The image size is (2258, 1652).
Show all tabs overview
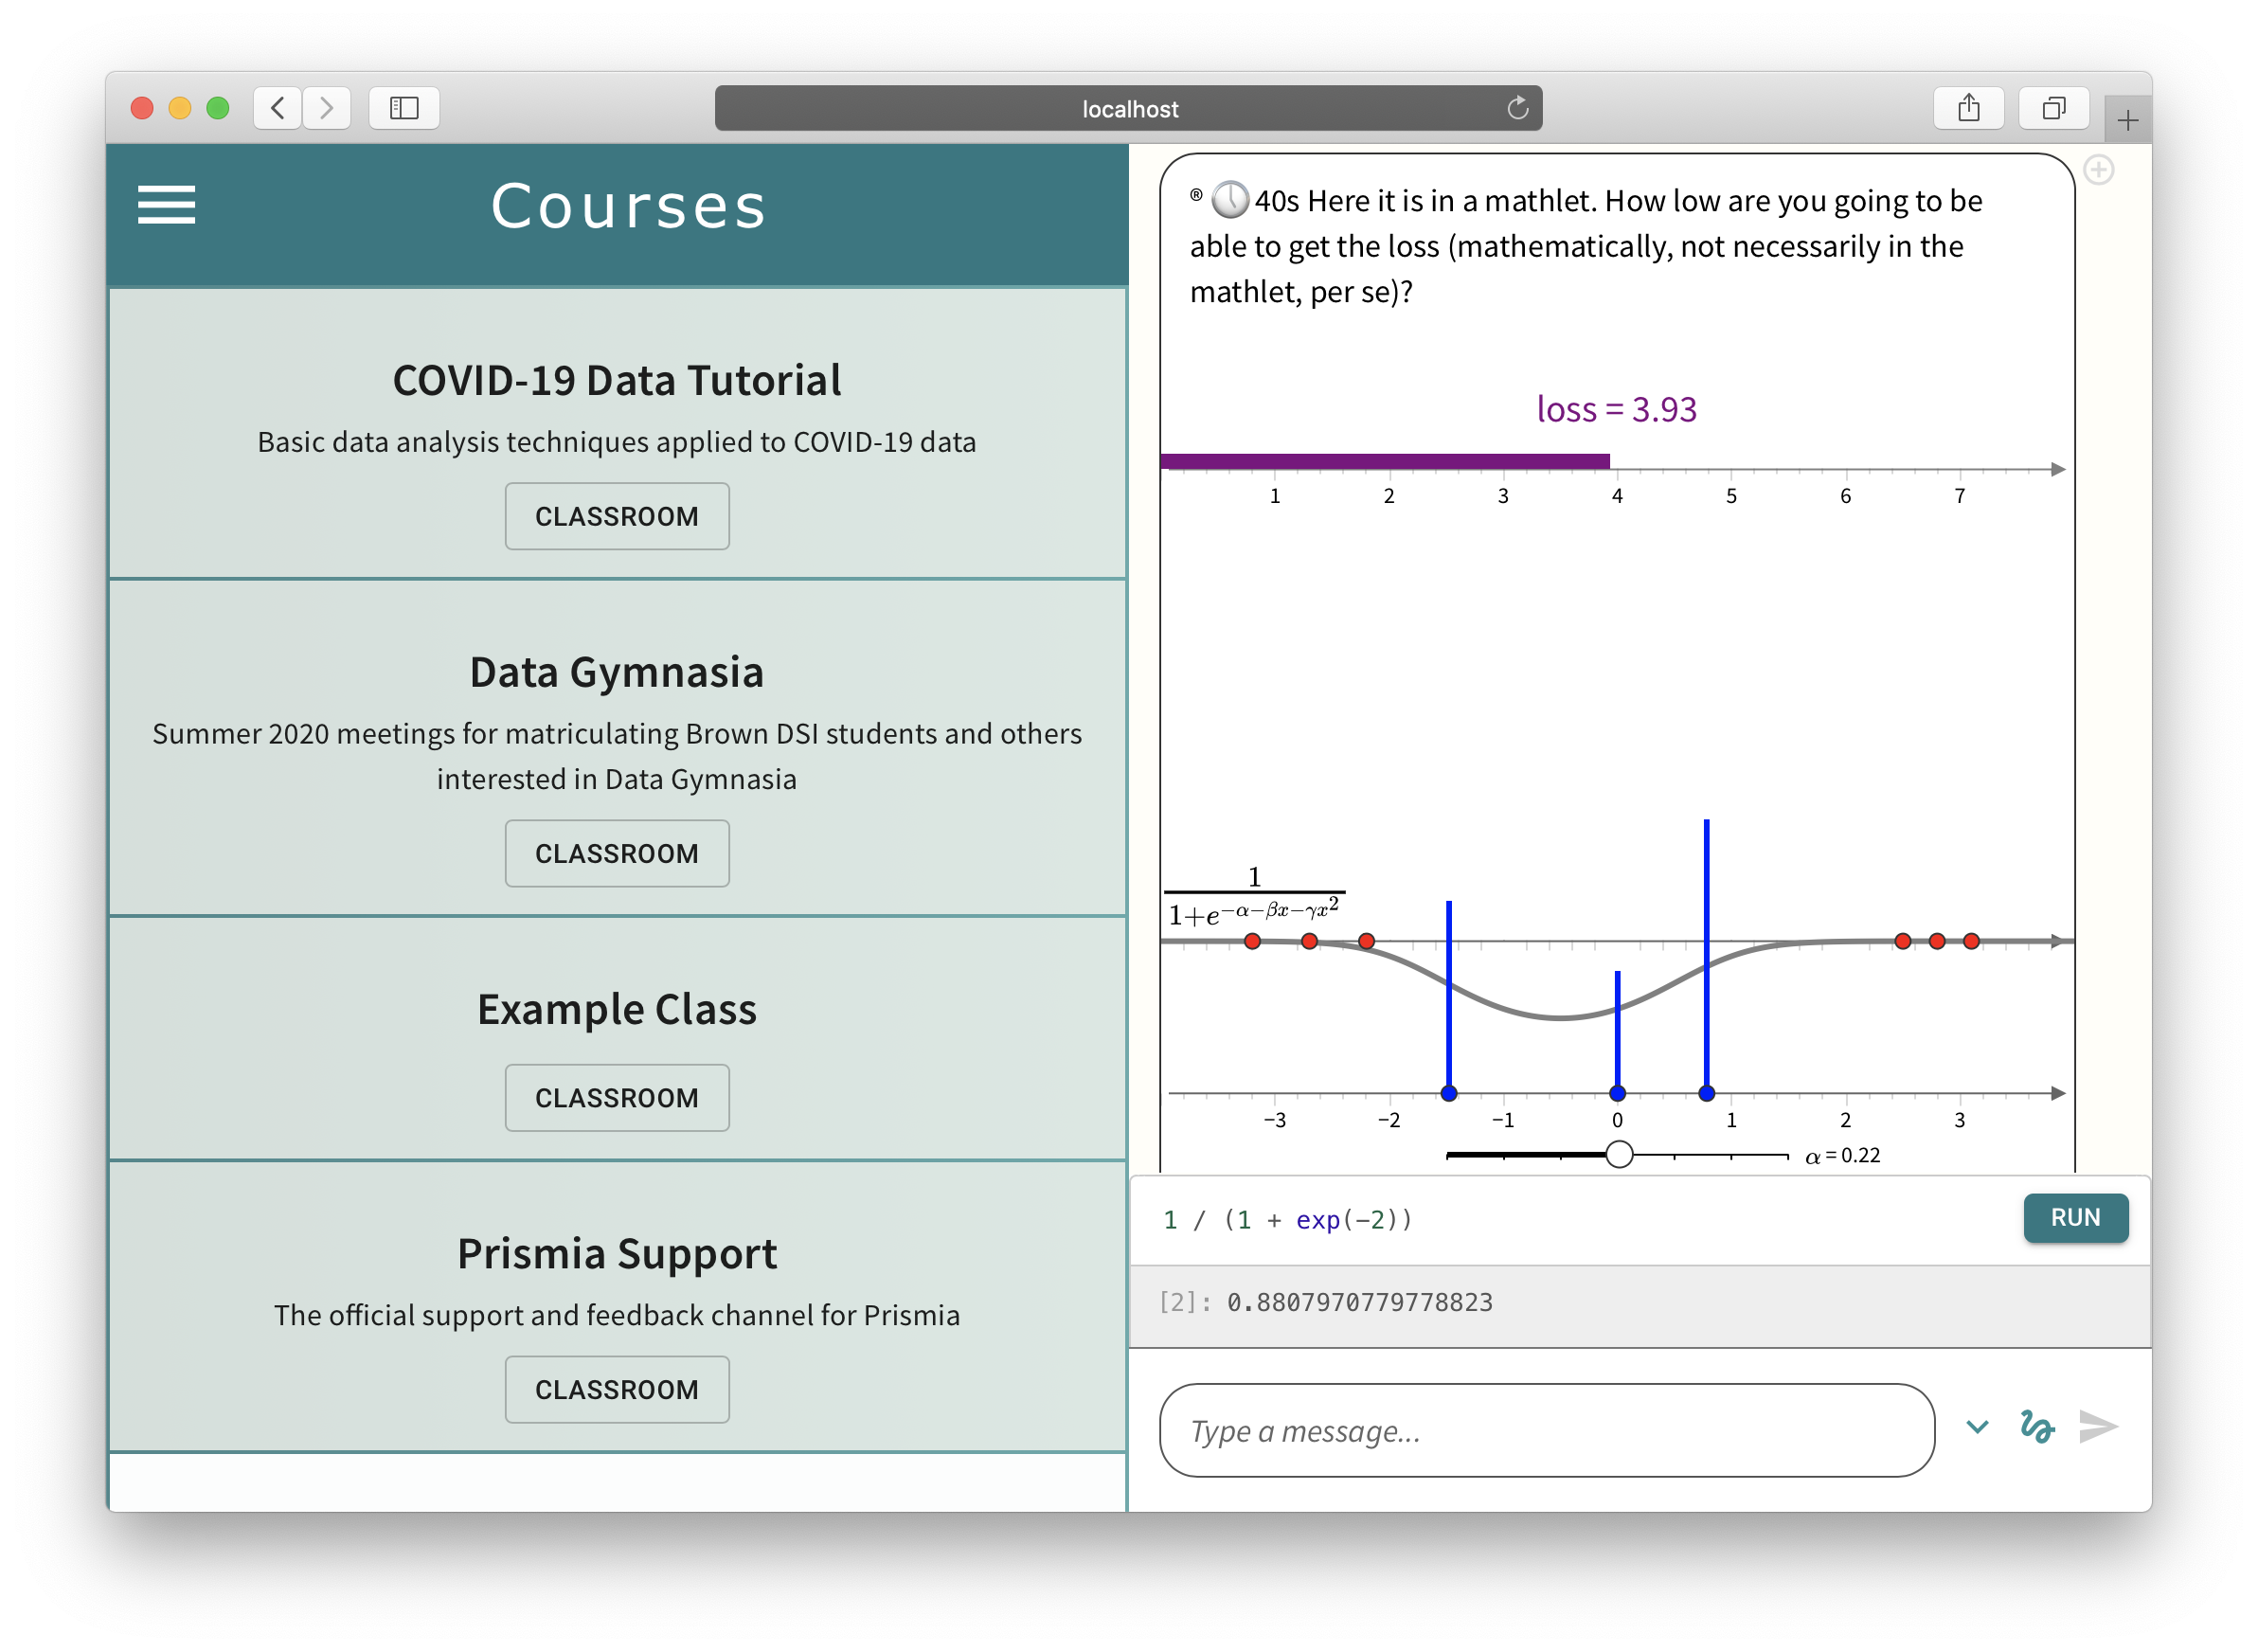pyautogui.click(x=2053, y=108)
